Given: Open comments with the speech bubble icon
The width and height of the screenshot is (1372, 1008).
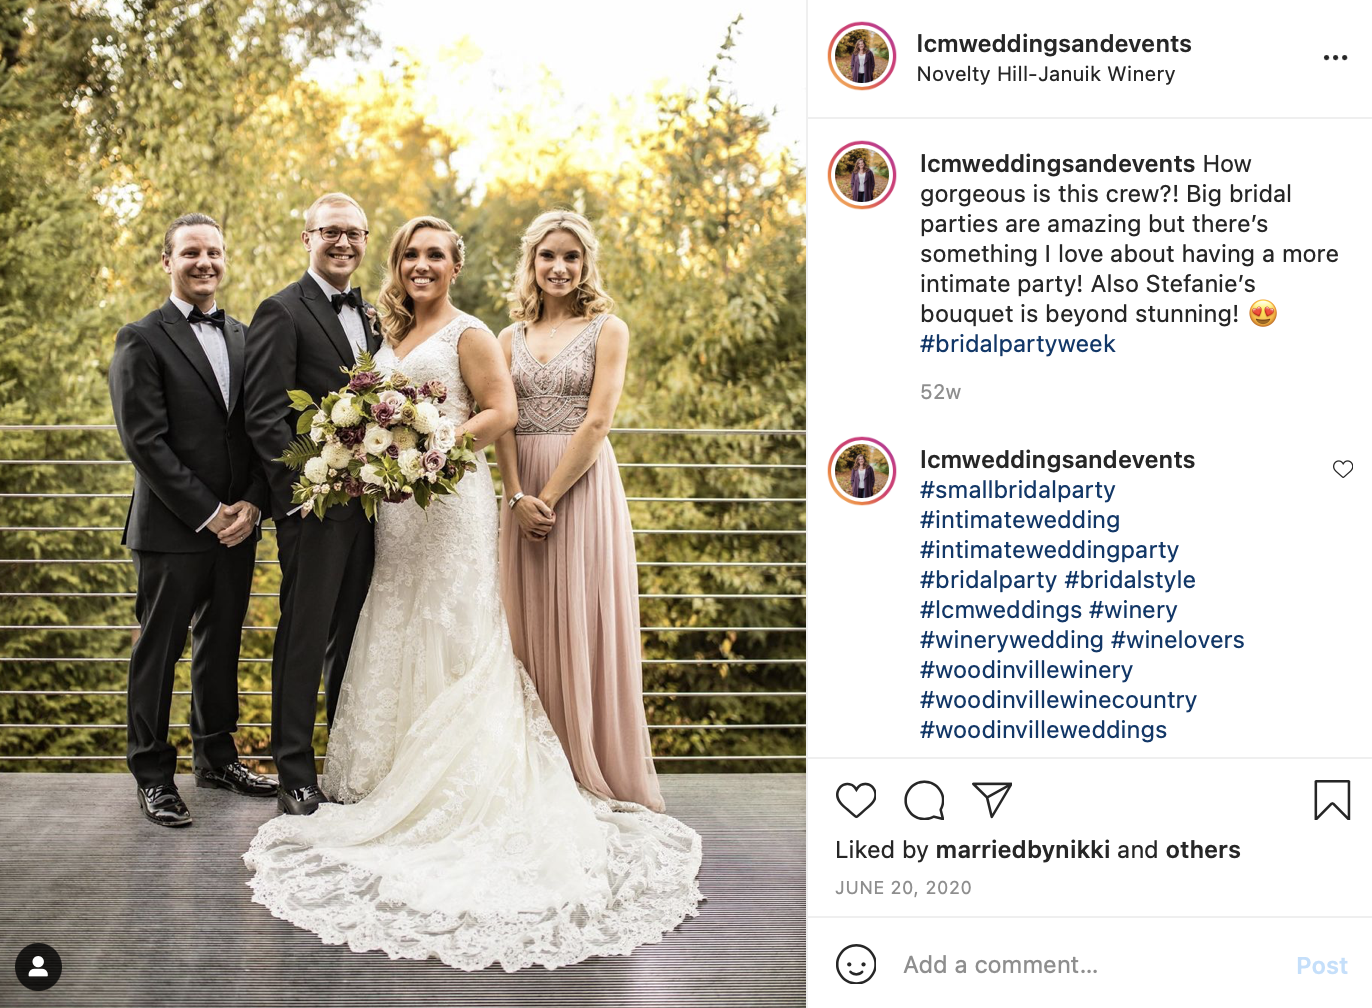Looking at the screenshot, I should point(924,800).
